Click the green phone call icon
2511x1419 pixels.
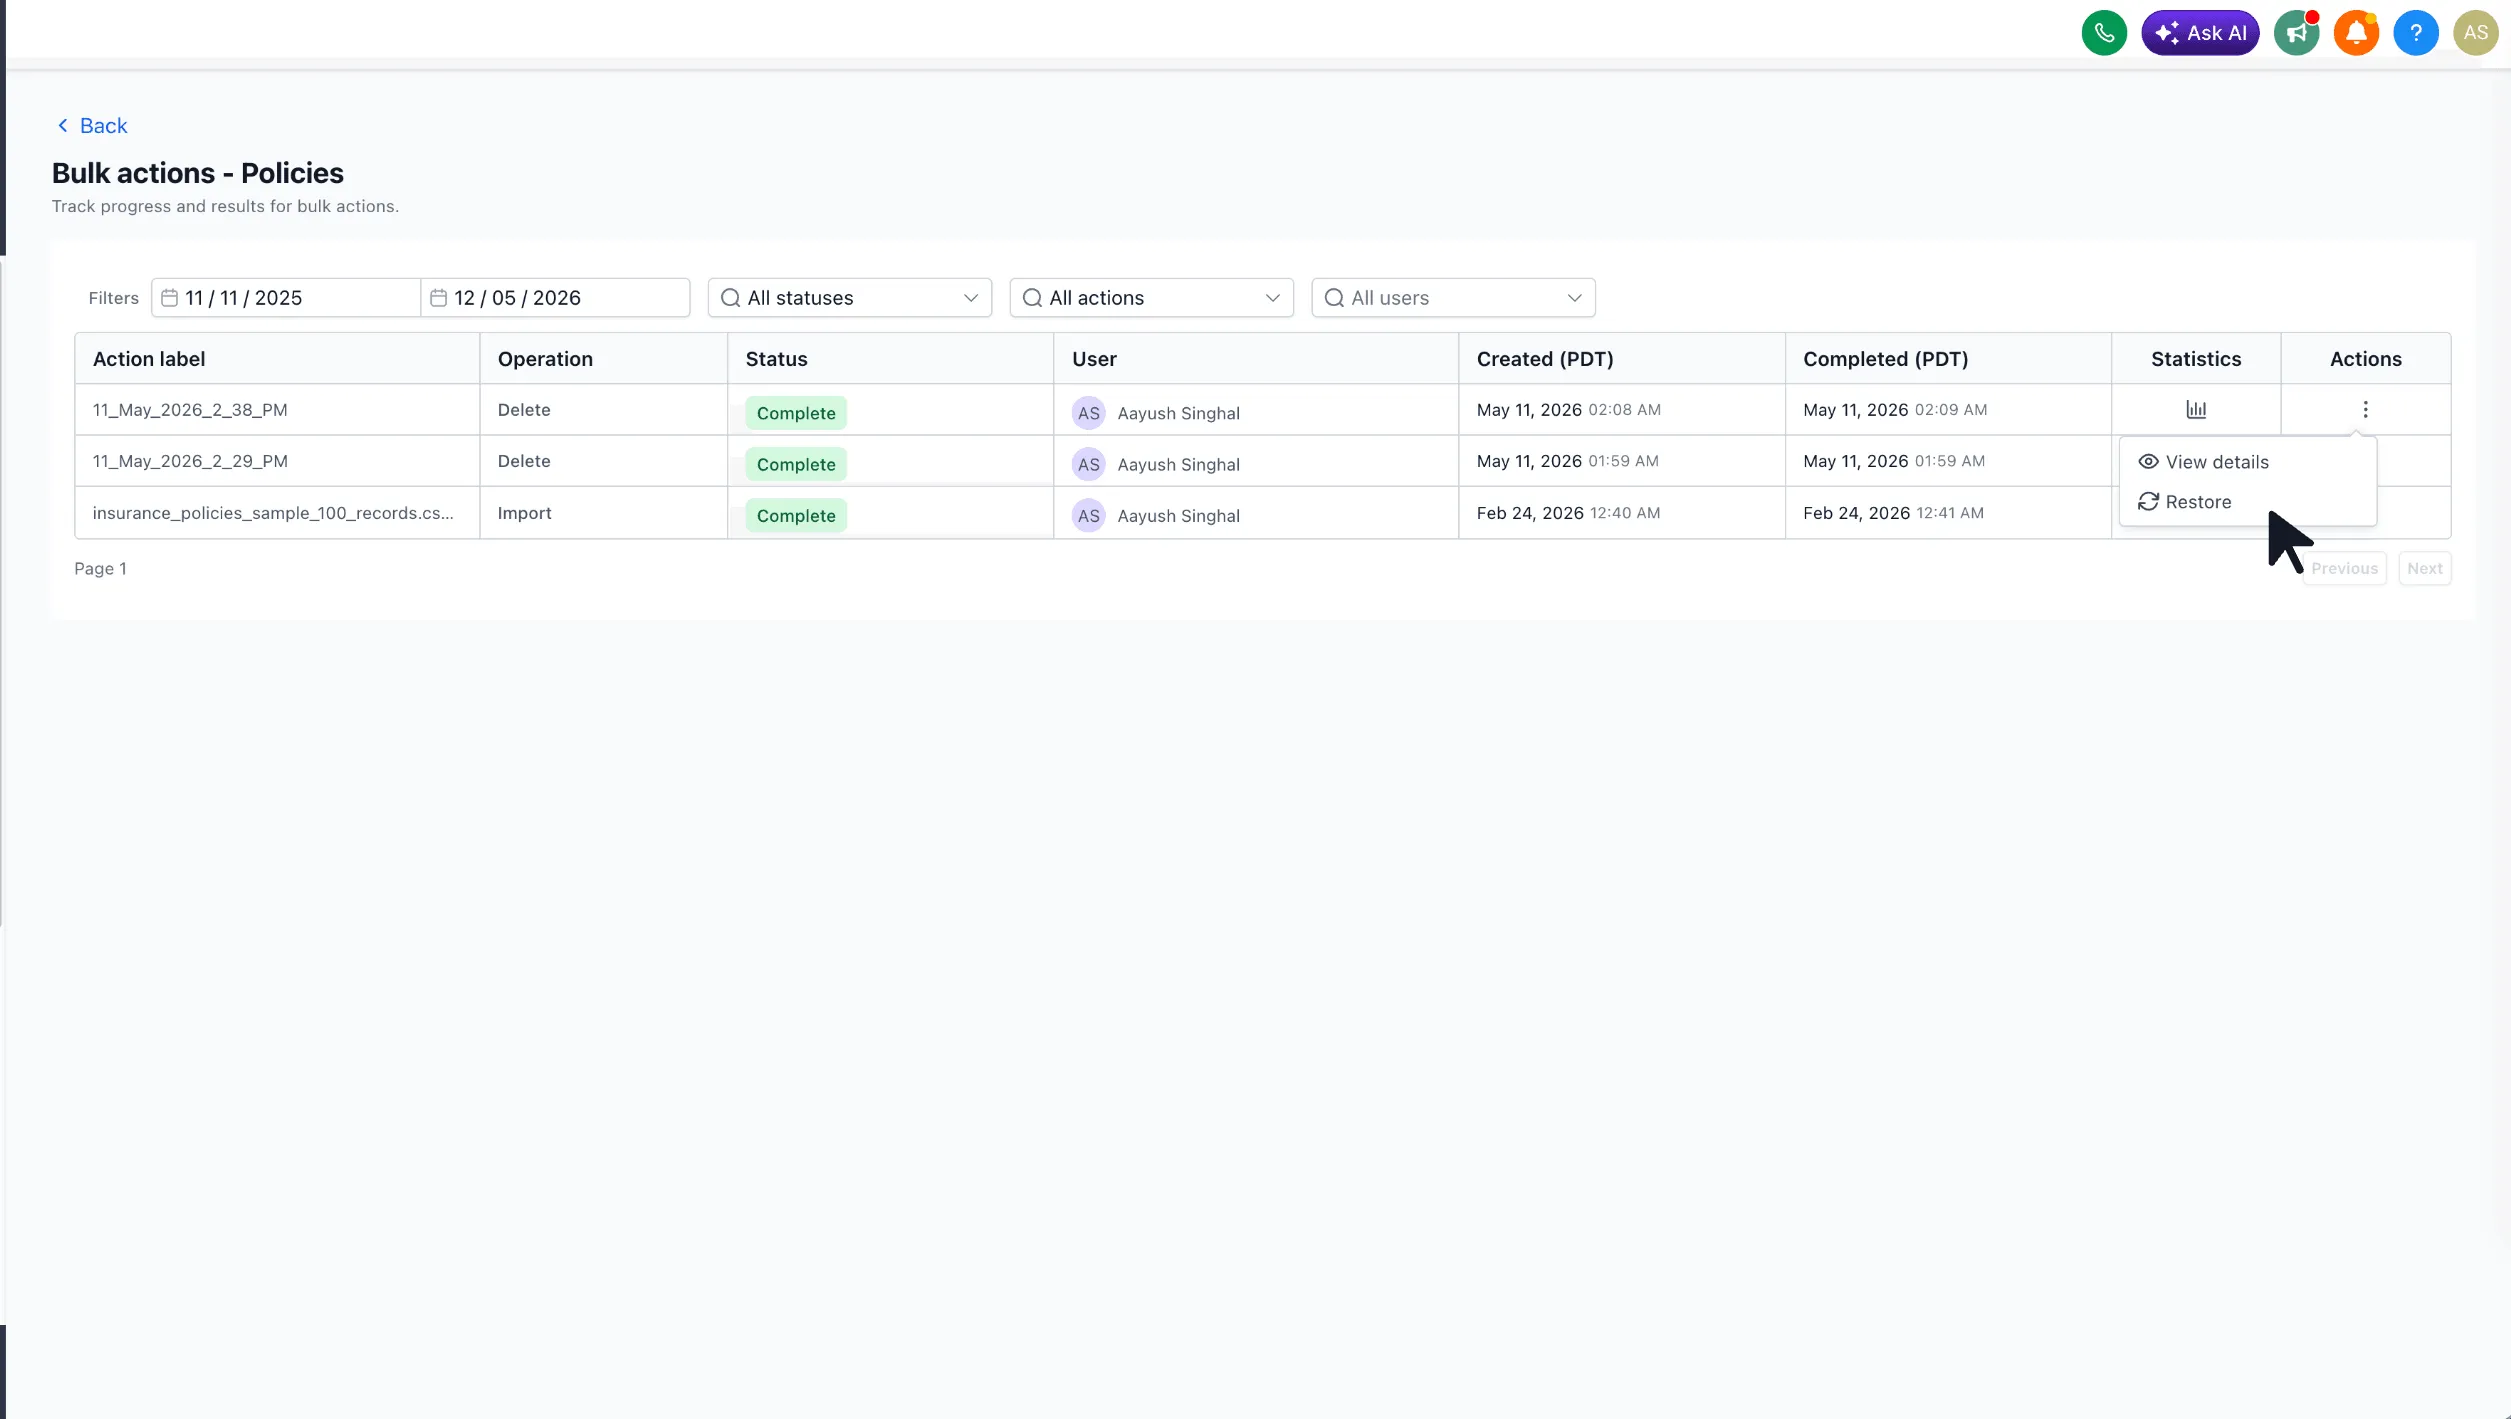pos(2104,33)
